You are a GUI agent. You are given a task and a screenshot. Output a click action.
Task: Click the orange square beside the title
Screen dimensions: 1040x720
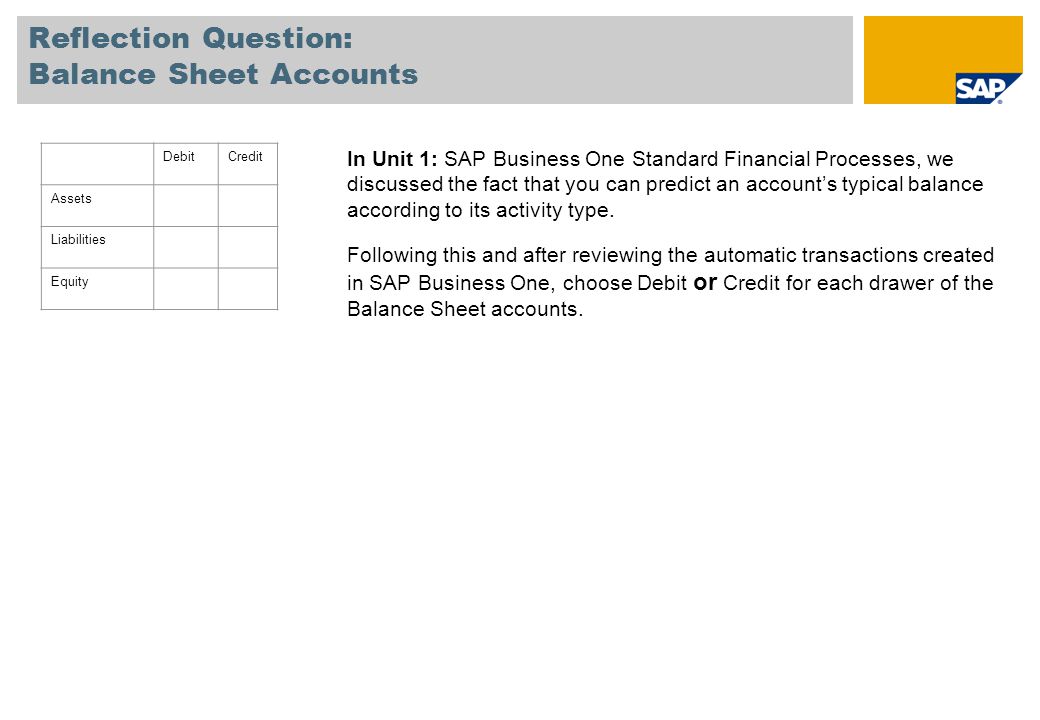tap(942, 60)
